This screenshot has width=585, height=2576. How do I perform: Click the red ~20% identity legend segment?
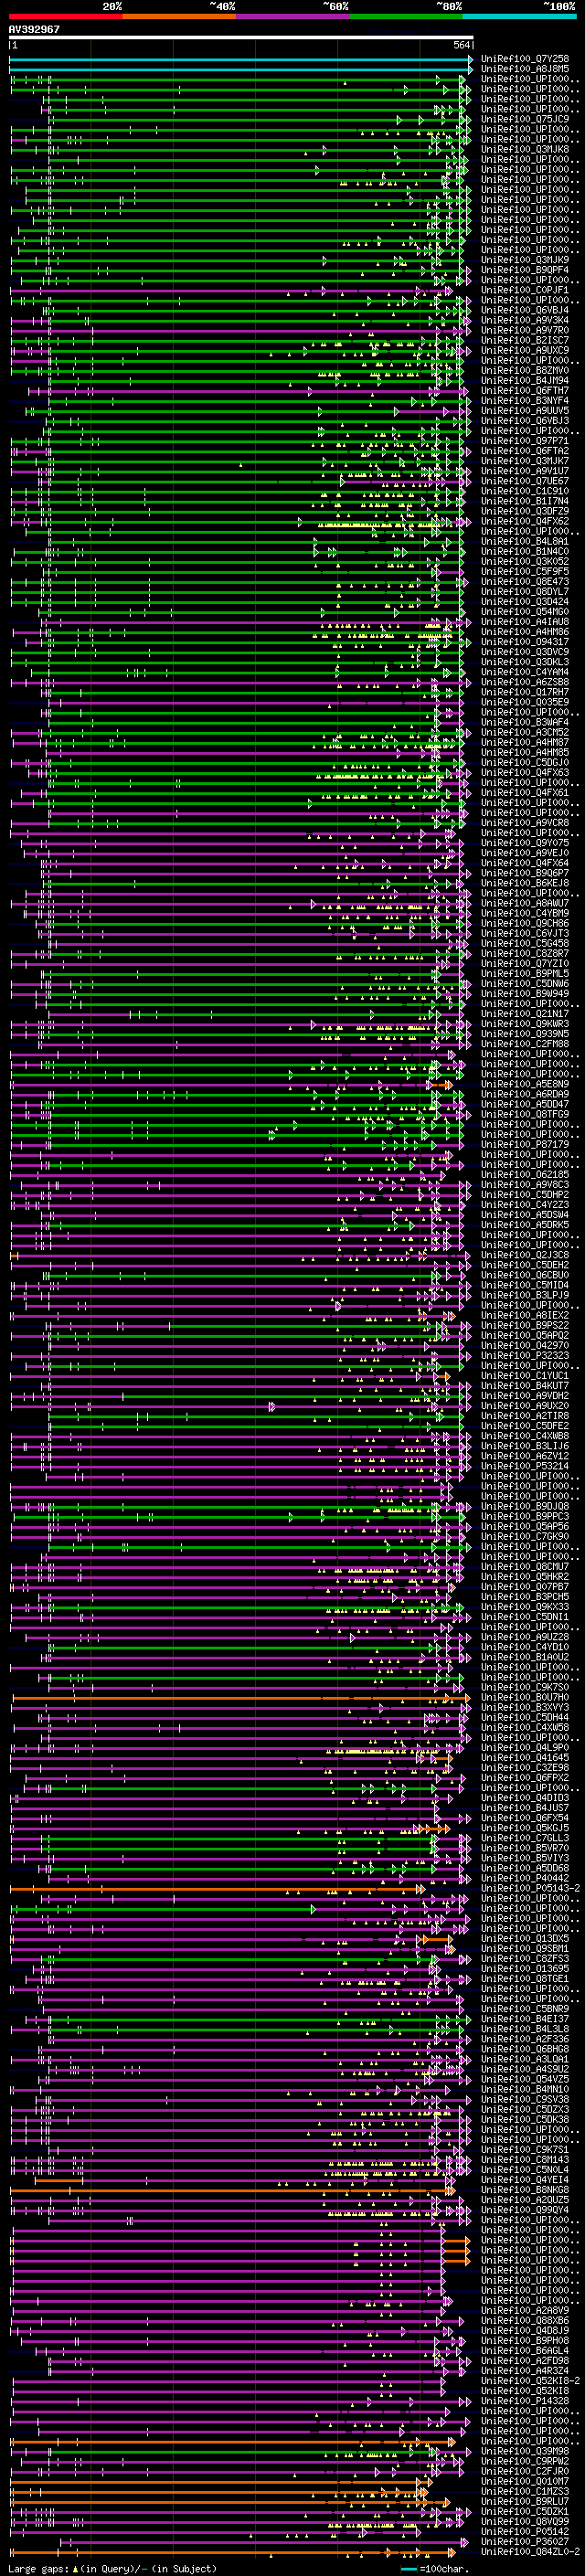(x=66, y=16)
